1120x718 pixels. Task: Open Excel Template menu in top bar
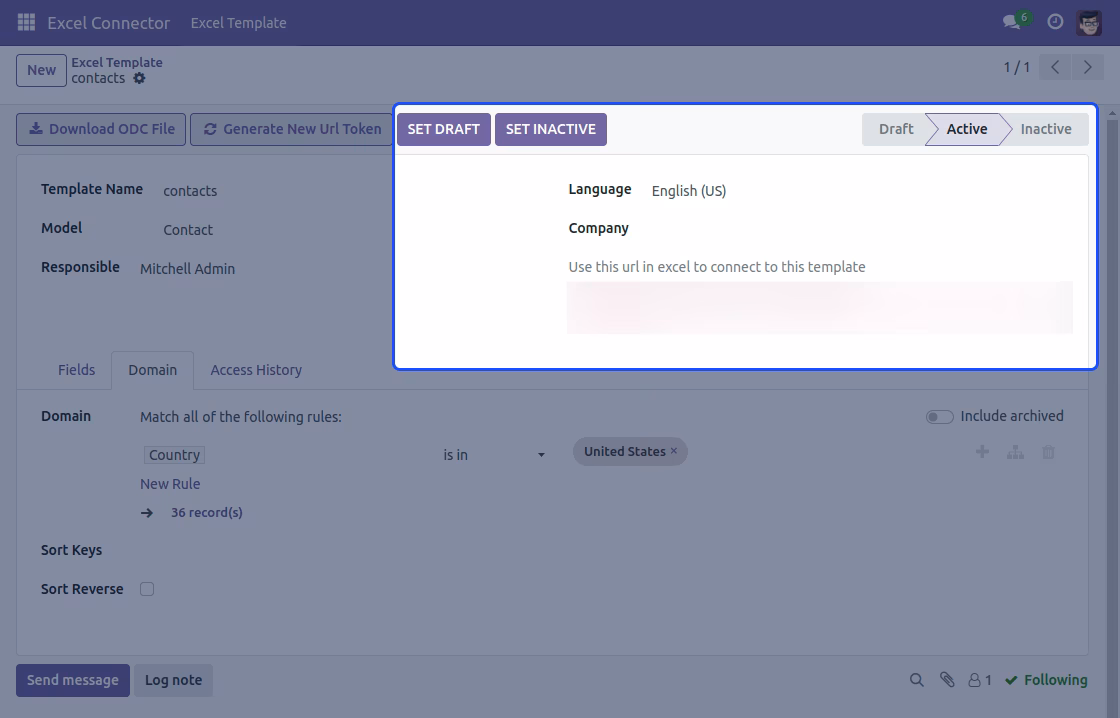pyautogui.click(x=239, y=23)
